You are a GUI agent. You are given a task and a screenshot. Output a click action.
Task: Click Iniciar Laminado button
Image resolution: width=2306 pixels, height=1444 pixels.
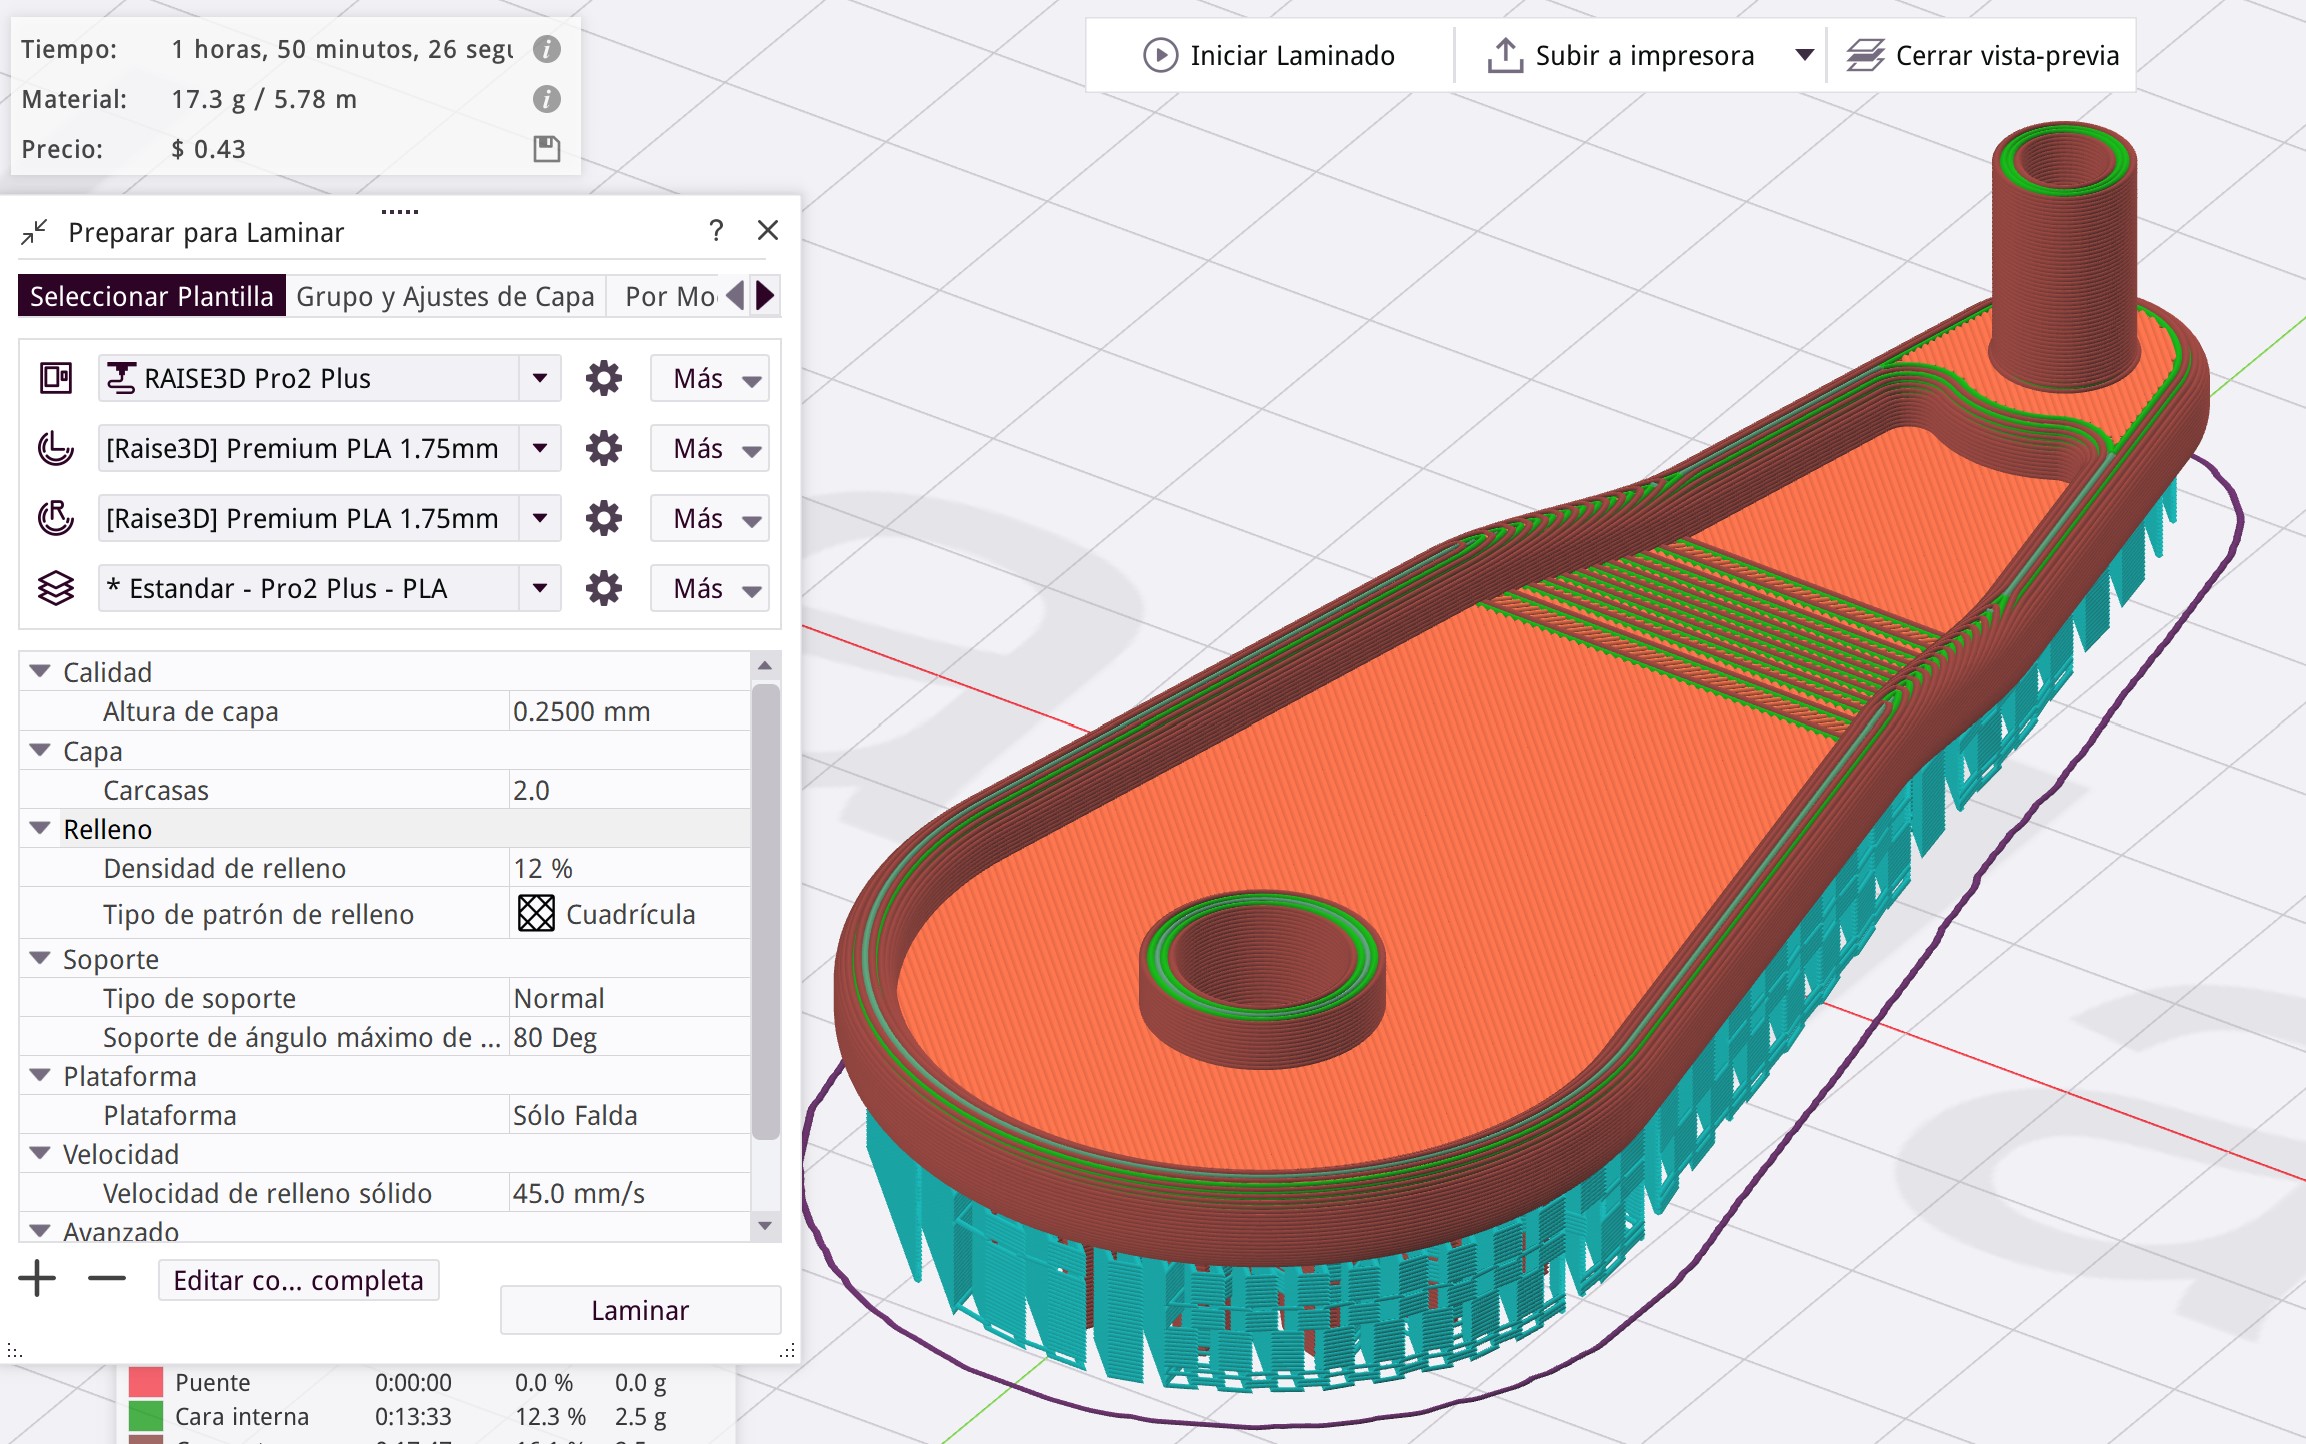tap(1269, 55)
